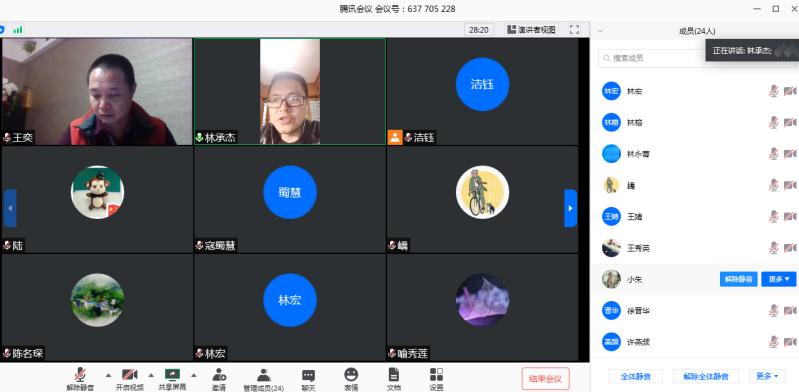
Task: Click 解除静音 button on 小朱 row
Action: [738, 279]
